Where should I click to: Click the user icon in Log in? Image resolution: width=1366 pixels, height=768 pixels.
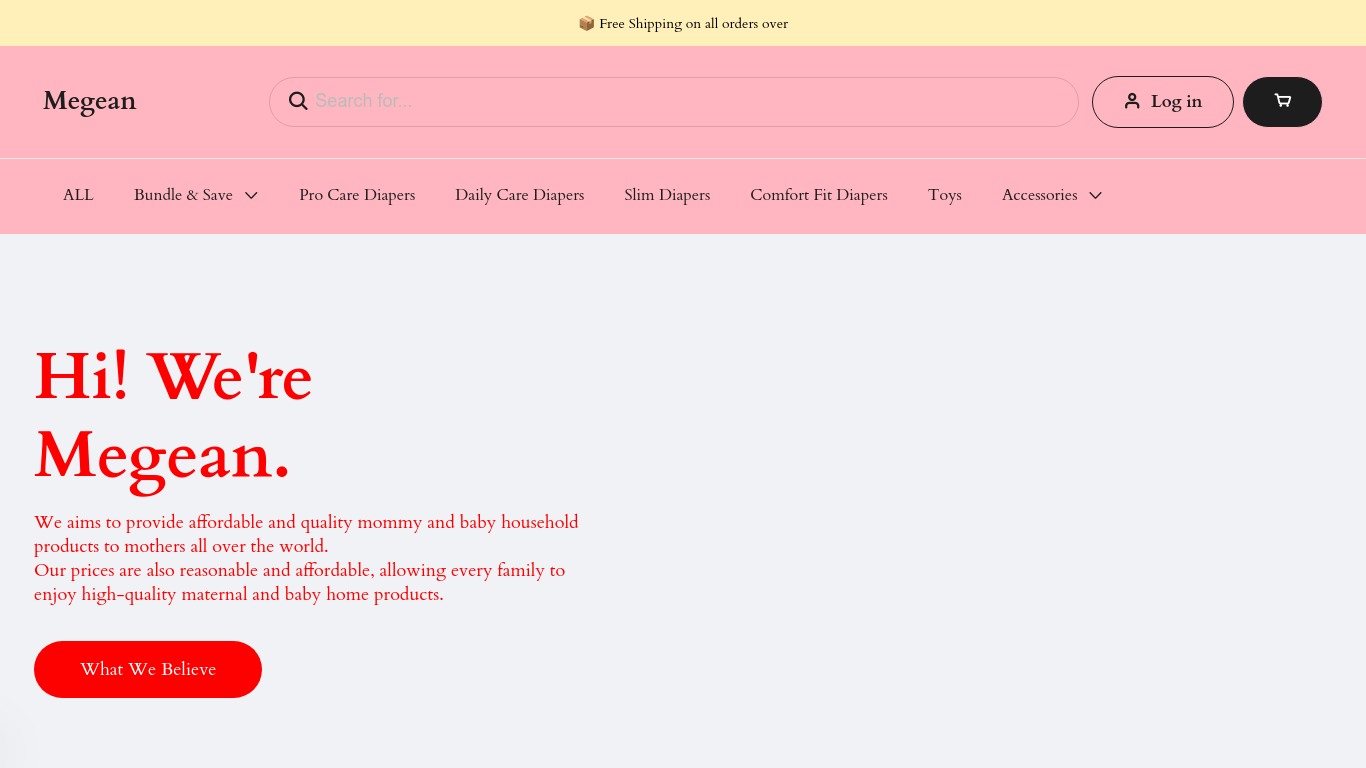click(1132, 101)
